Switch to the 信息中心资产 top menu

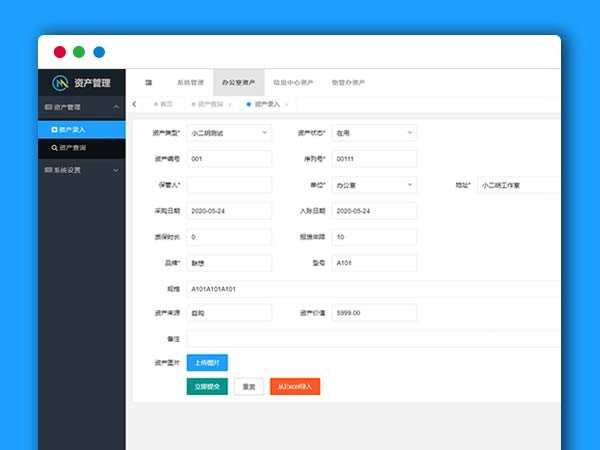click(x=293, y=82)
